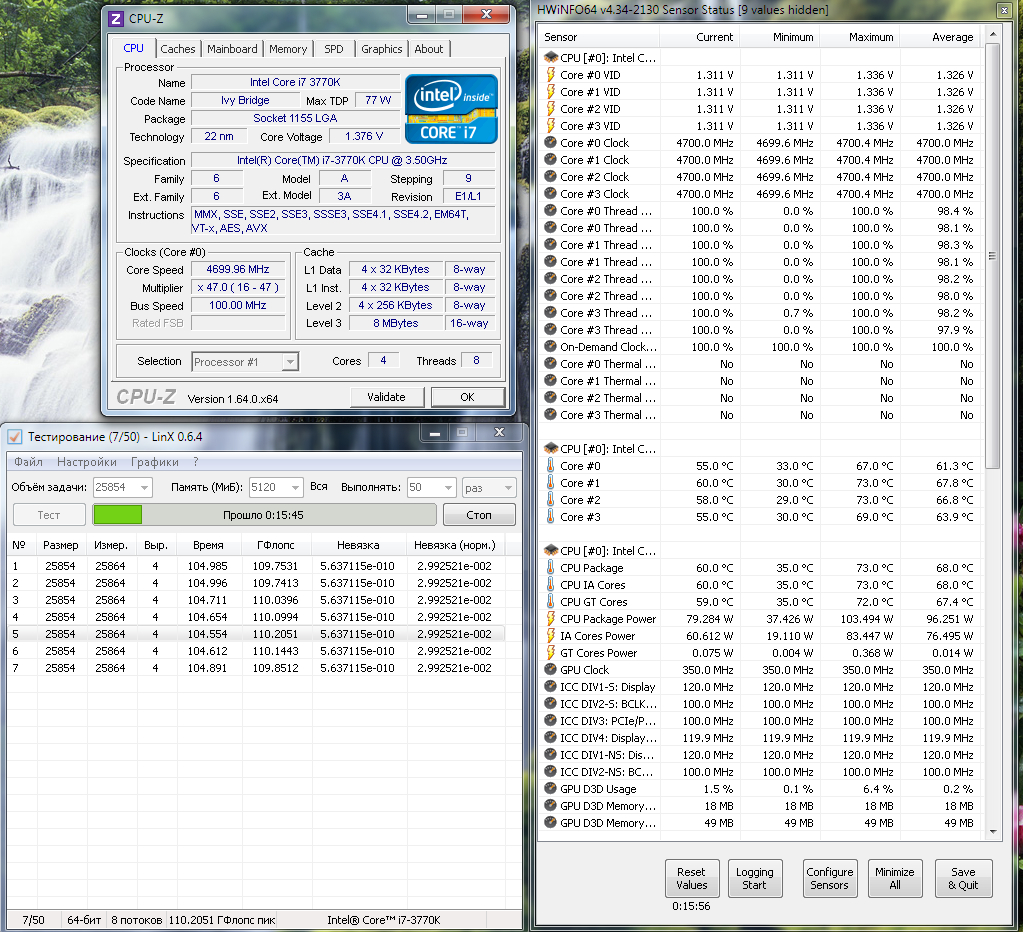The width and height of the screenshot is (1023, 932).
Task: Click the Стоп button in LinX
Action: [479, 515]
